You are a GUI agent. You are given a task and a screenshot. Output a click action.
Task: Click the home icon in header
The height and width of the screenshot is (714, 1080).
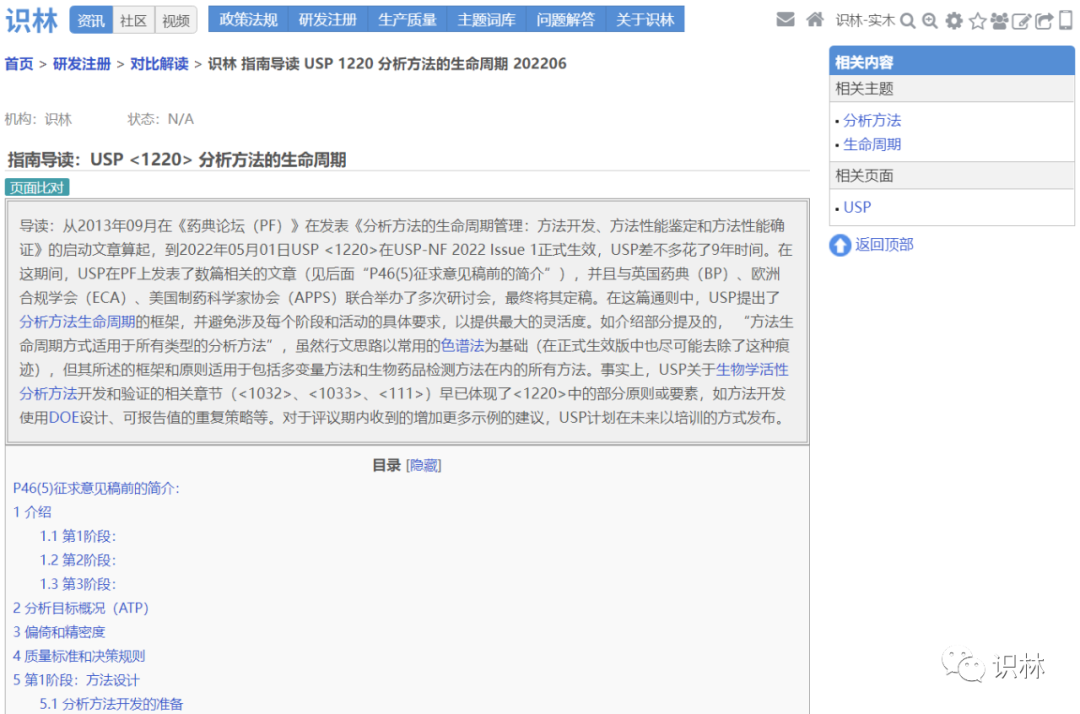[815, 19]
